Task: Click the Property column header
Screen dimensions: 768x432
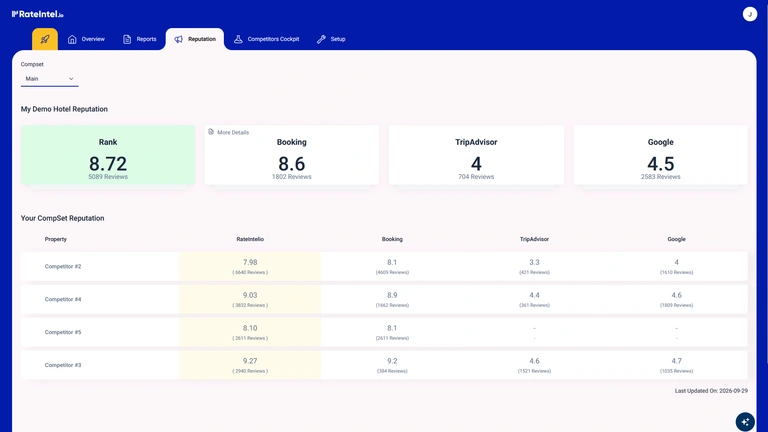Action: point(56,239)
